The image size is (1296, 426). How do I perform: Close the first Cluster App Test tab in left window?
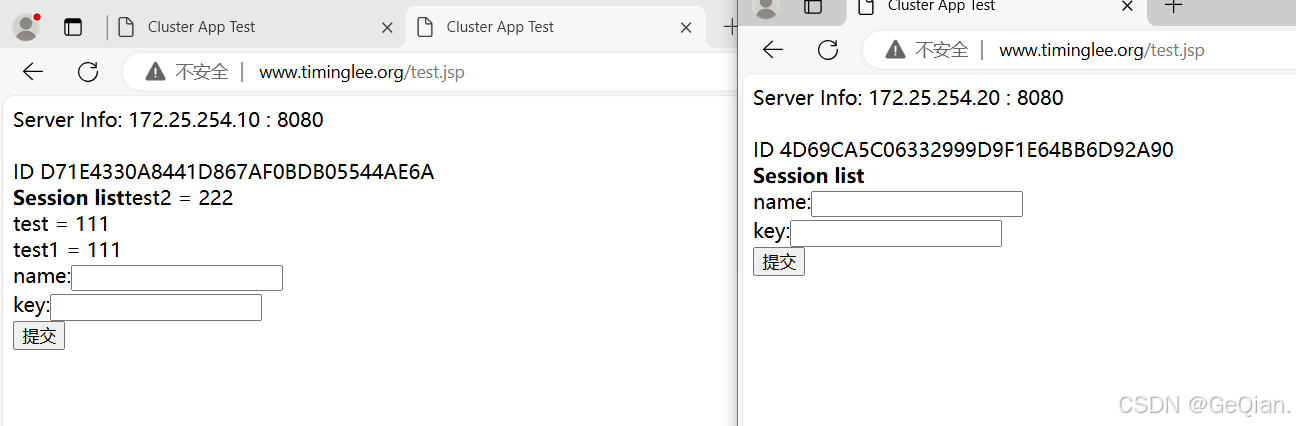pyautogui.click(x=387, y=28)
